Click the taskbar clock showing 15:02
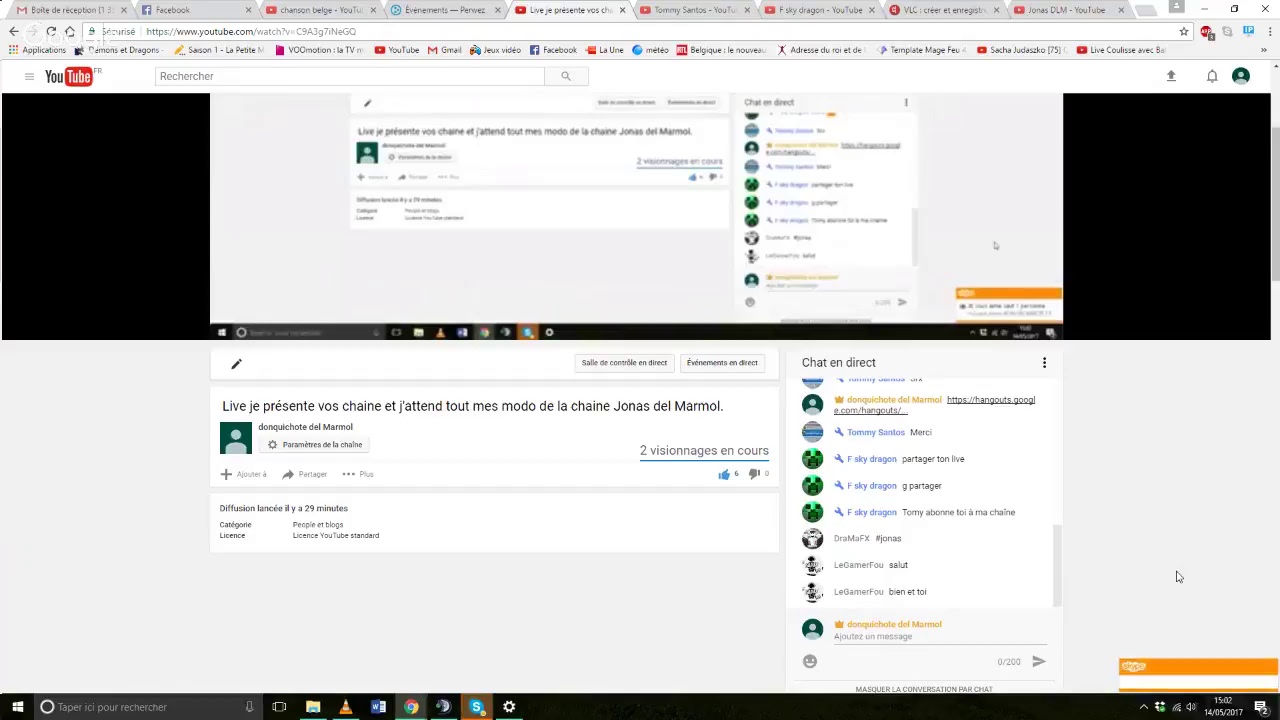The image size is (1280, 720). coord(1223,706)
